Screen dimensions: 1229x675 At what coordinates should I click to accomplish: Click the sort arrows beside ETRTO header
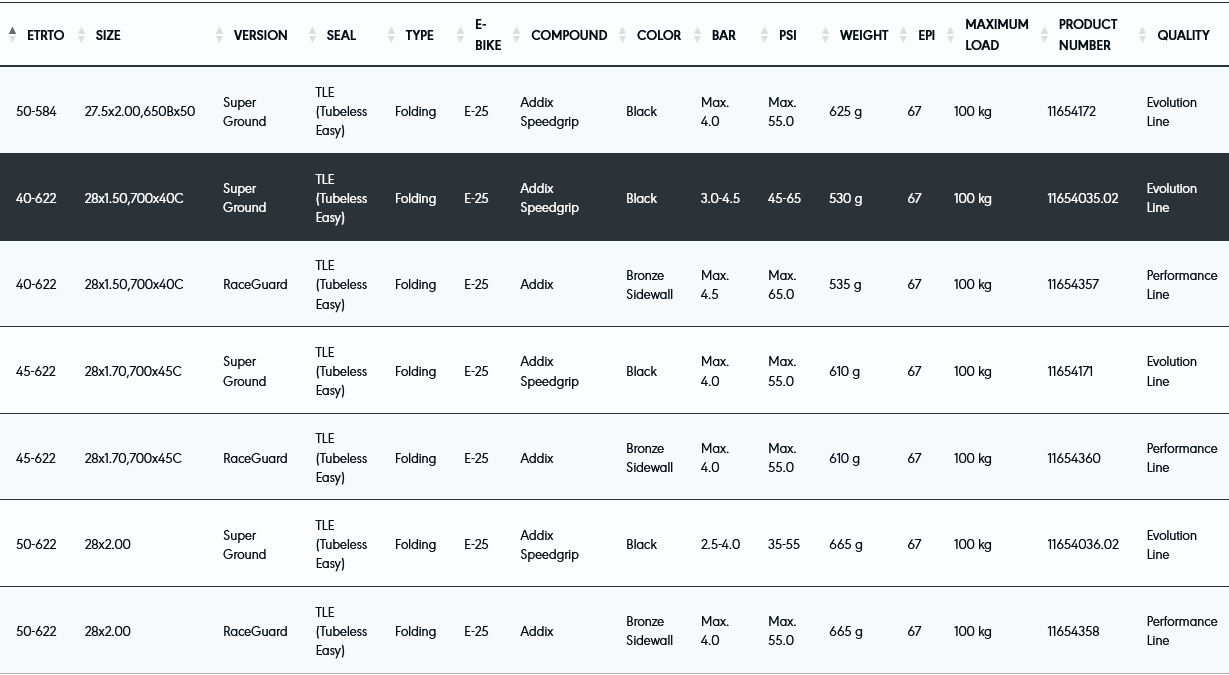pyautogui.click(x=12, y=35)
